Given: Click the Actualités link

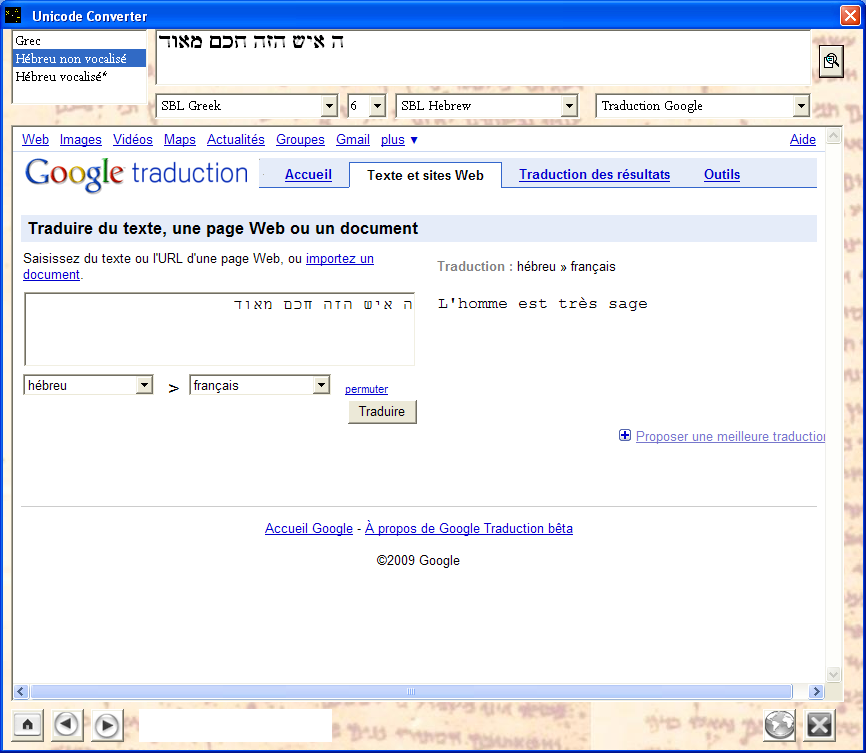Looking at the screenshot, I should 236,139.
